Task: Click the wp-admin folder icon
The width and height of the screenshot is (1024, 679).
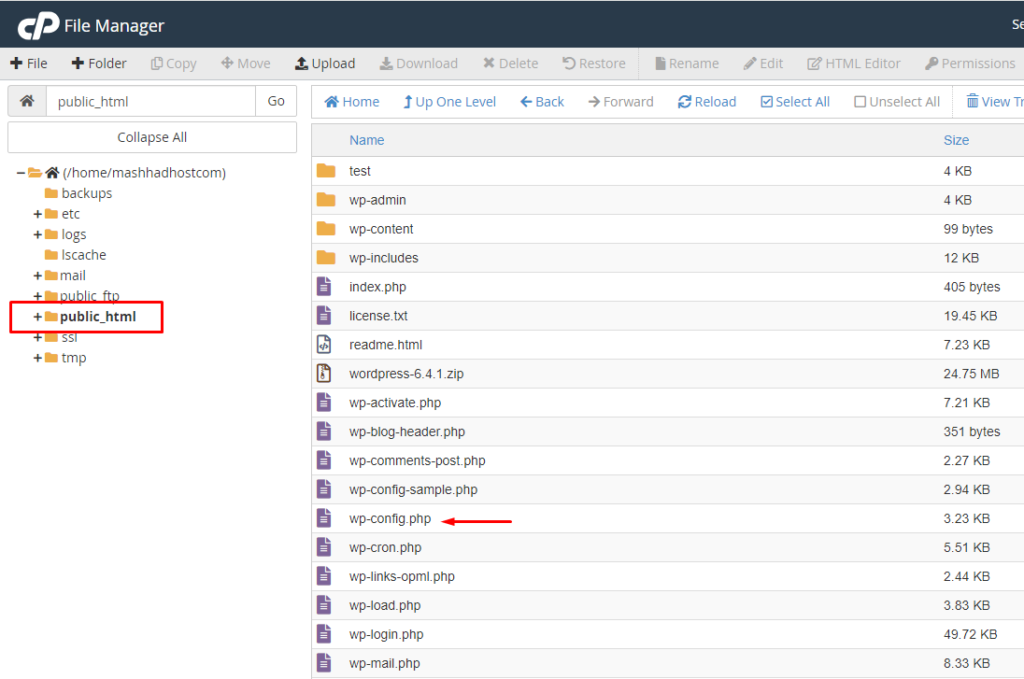Action: click(x=325, y=200)
